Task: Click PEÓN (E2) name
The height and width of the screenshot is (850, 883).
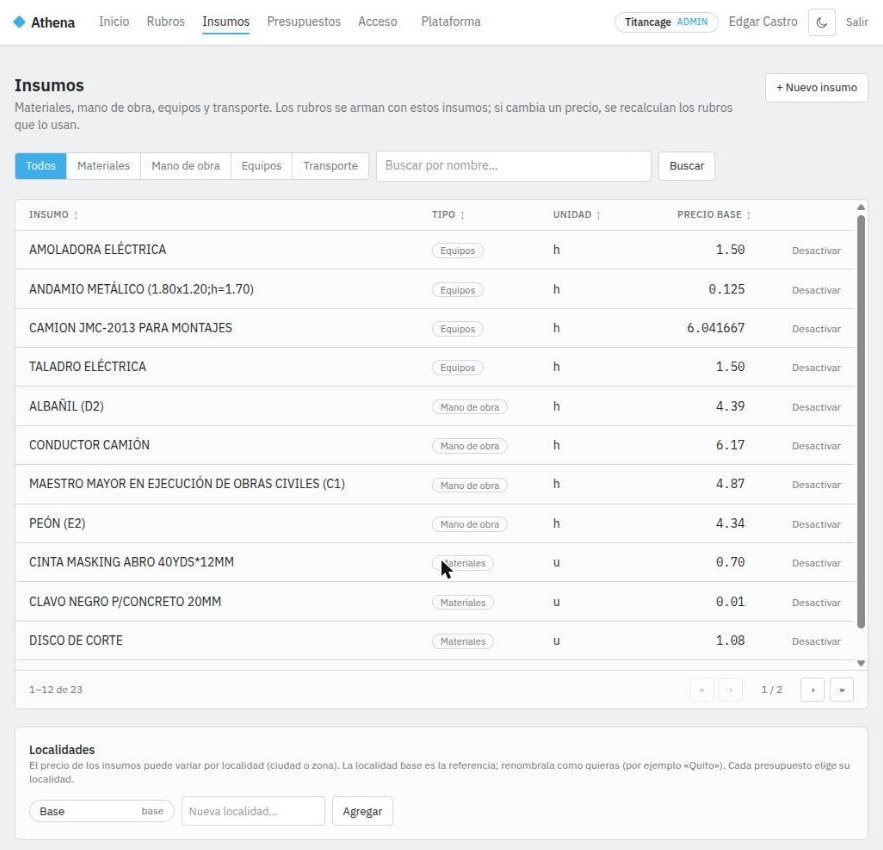Action: [x=57, y=523]
